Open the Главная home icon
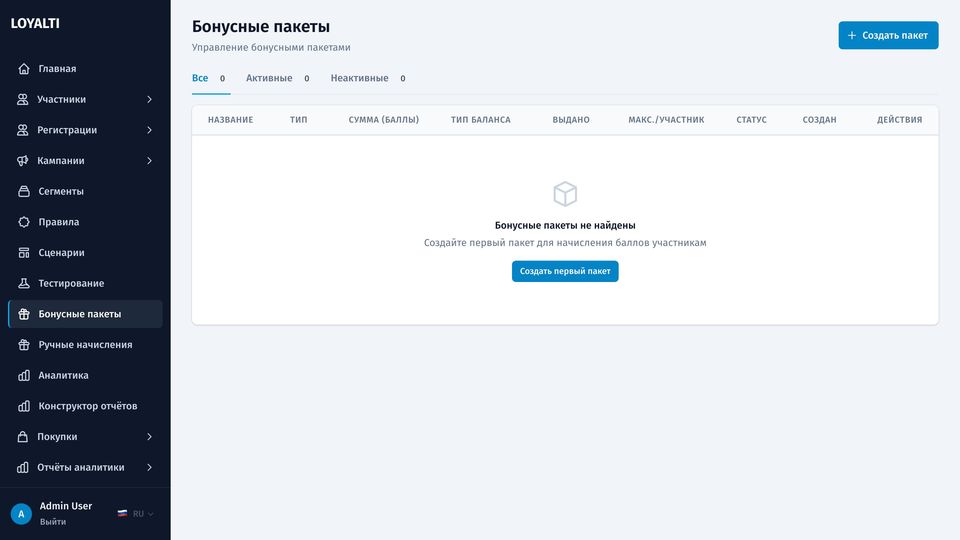This screenshot has width=960, height=540. click(x=24, y=69)
